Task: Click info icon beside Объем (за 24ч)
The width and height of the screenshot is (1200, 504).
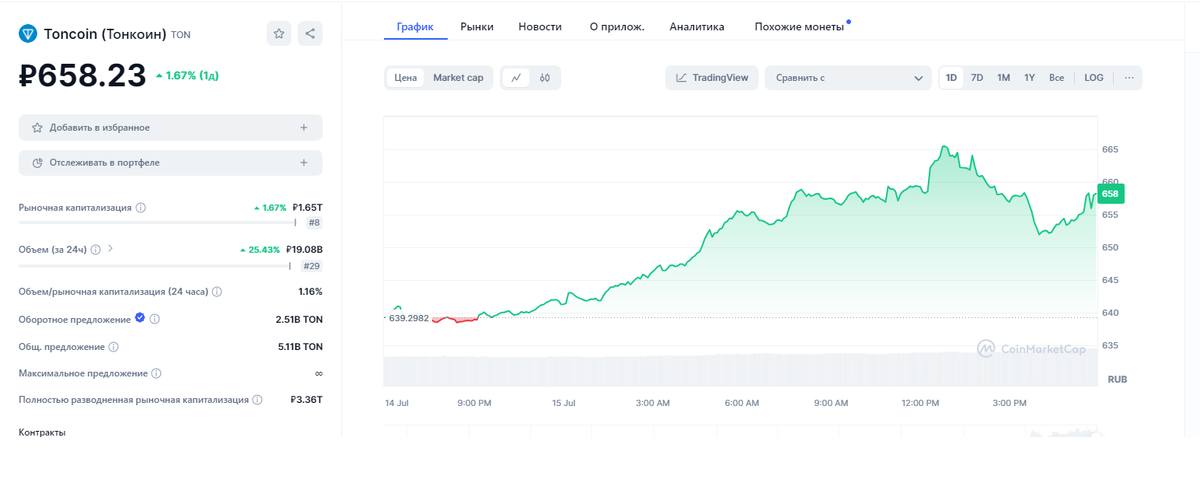Action: [x=95, y=249]
